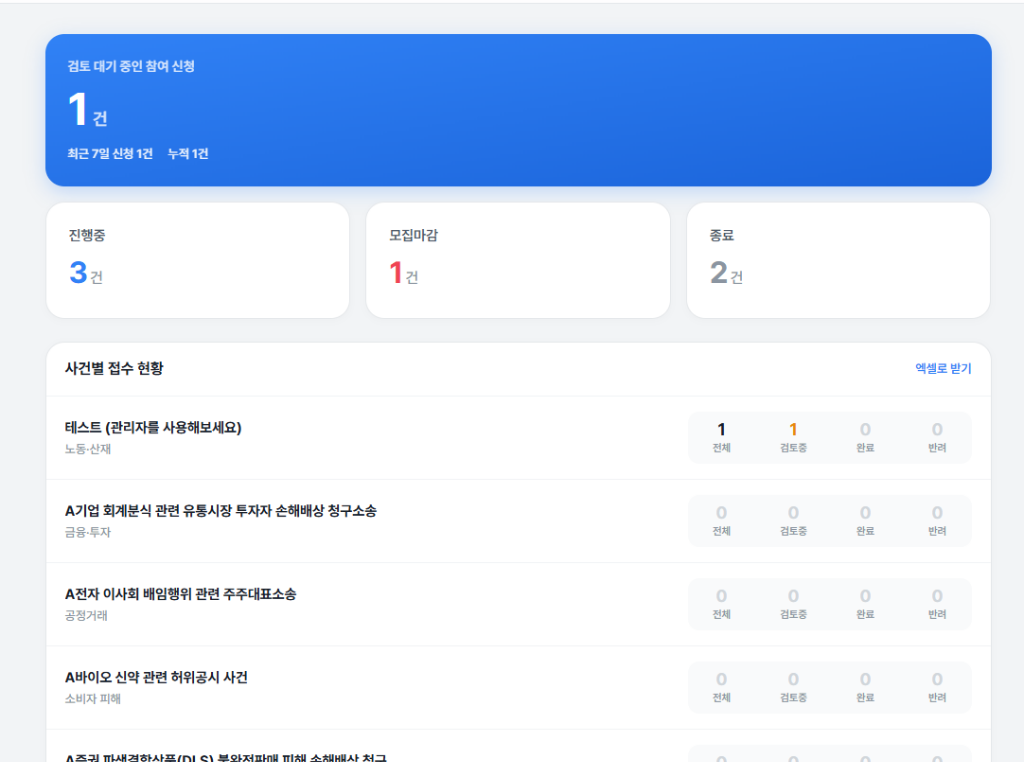Select the 종료 2건 summary card
Viewport: 1024px width, 762px height.
[839, 261]
